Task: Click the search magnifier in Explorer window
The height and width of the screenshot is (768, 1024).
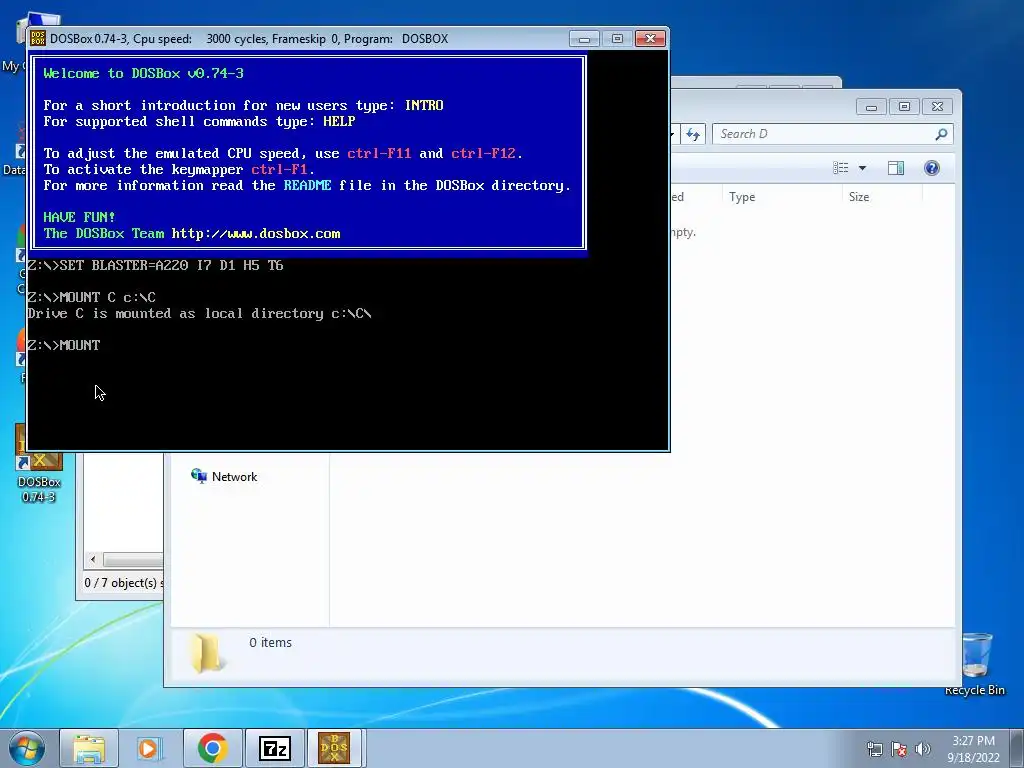Action: tap(941, 134)
